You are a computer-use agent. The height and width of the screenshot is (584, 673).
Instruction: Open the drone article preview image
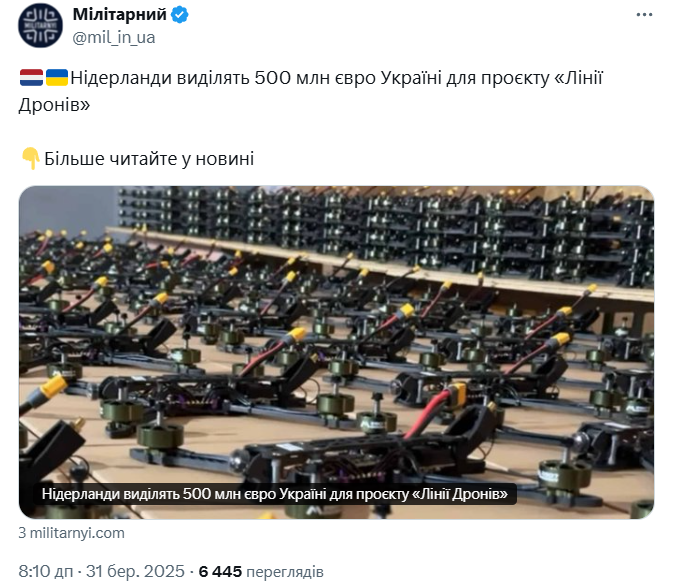click(x=336, y=352)
